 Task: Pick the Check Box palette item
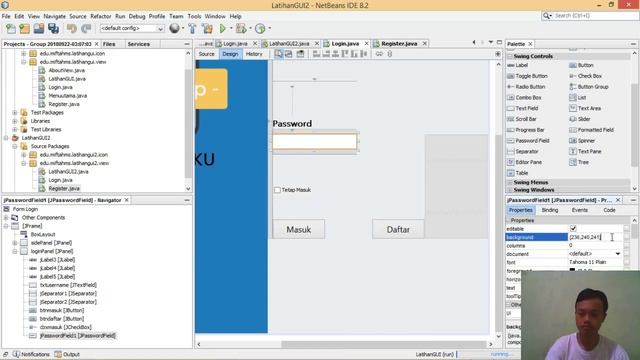click(x=586, y=76)
